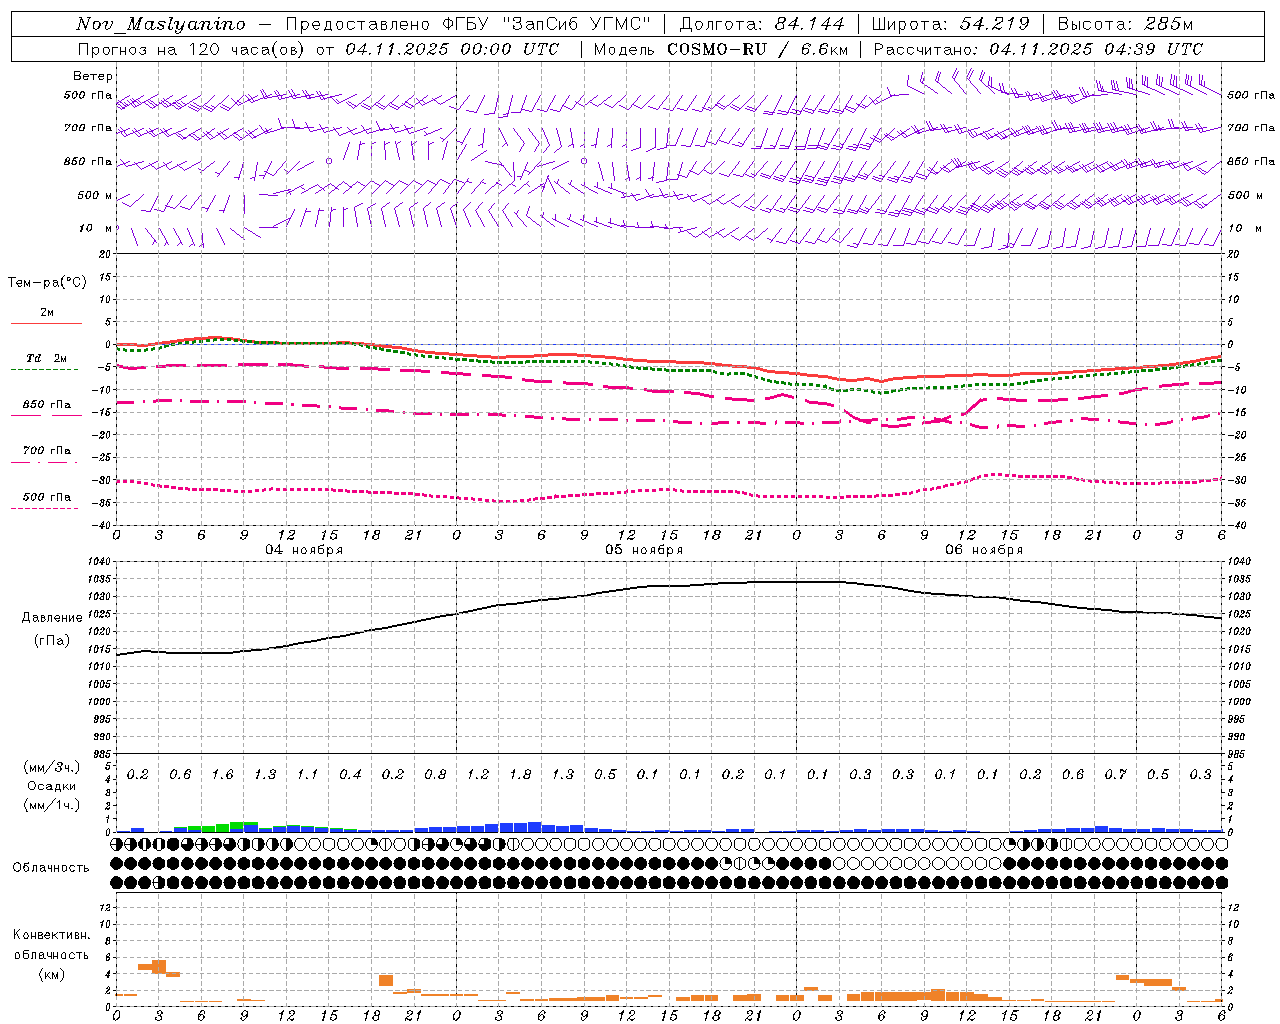Click the 04 ноября date label
Viewport: 1280px width, 1024px height.
(303, 549)
